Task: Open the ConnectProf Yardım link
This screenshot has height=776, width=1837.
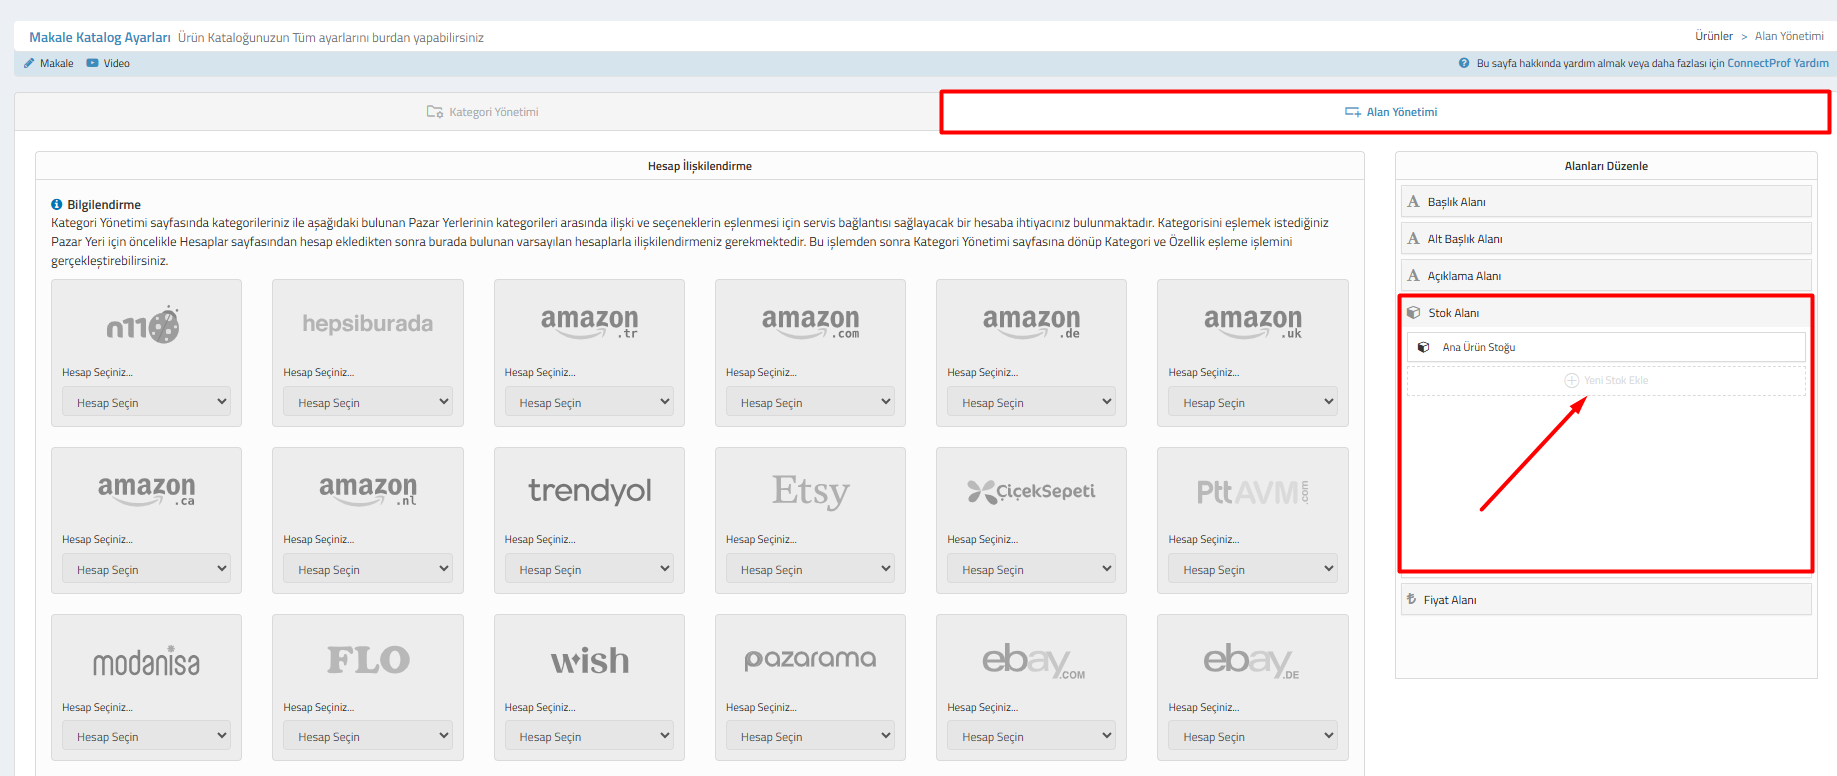Action: click(1778, 63)
